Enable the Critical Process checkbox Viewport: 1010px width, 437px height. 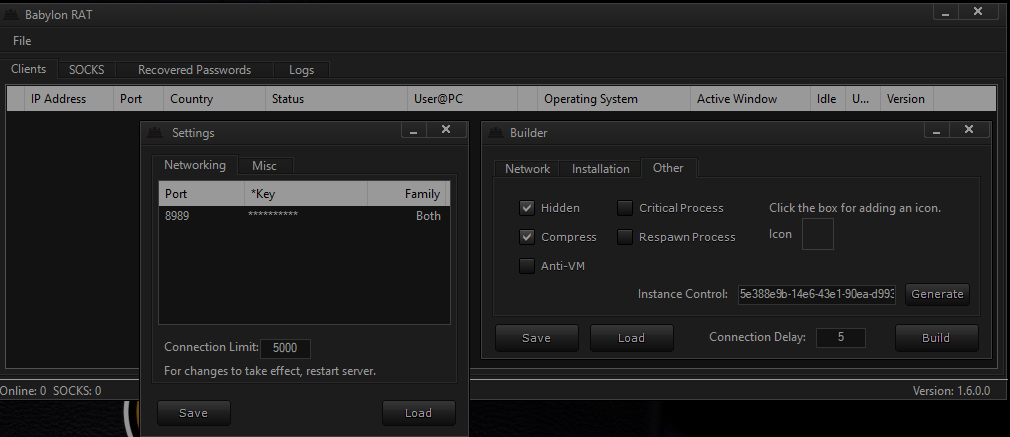pos(625,208)
